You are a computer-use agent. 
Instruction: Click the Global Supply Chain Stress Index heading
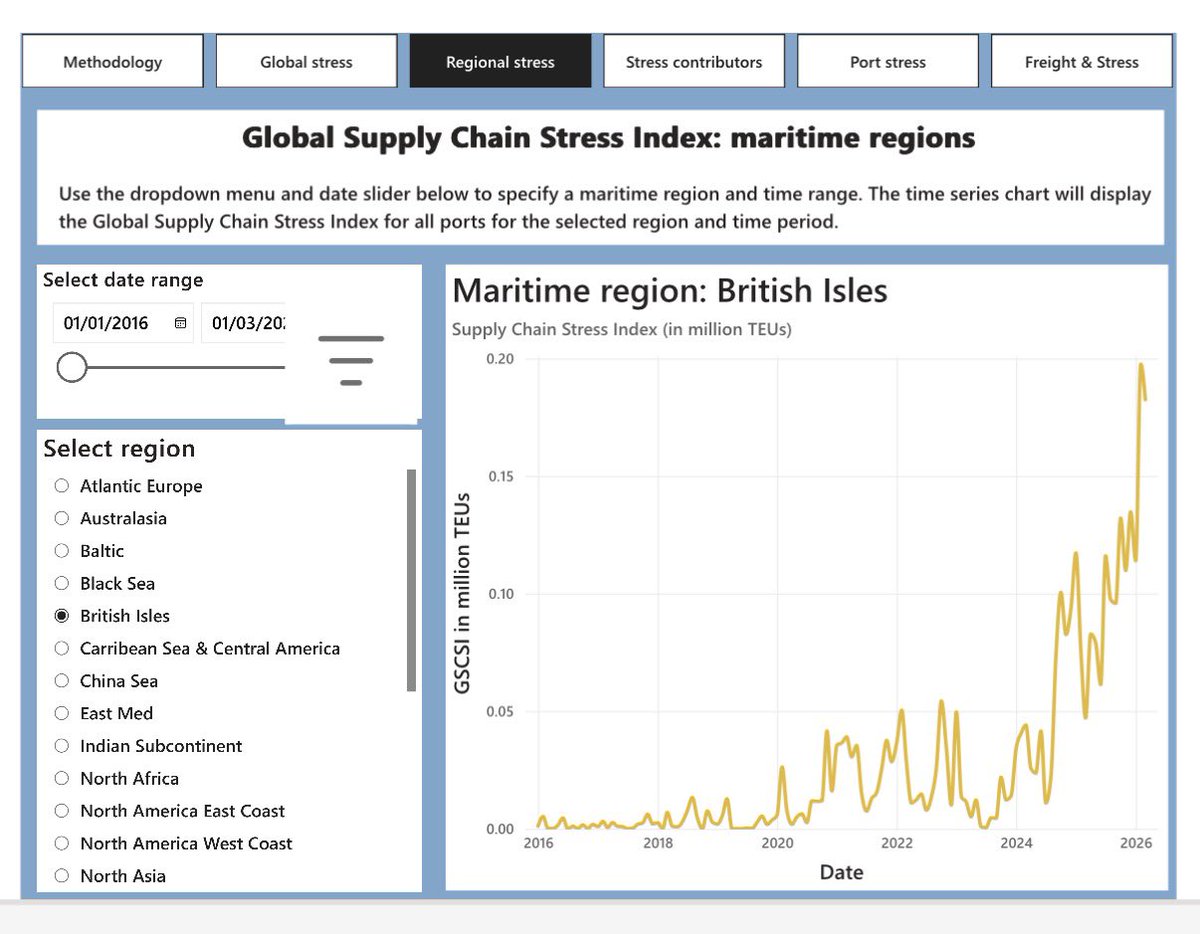click(x=609, y=137)
